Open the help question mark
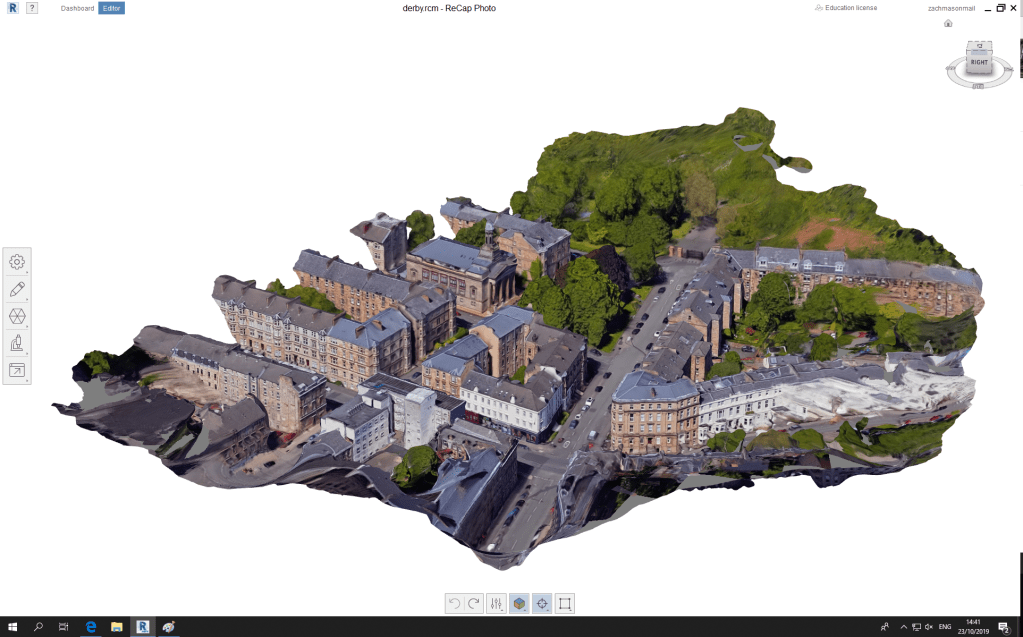Viewport: 1023px width, 637px height. [x=32, y=8]
